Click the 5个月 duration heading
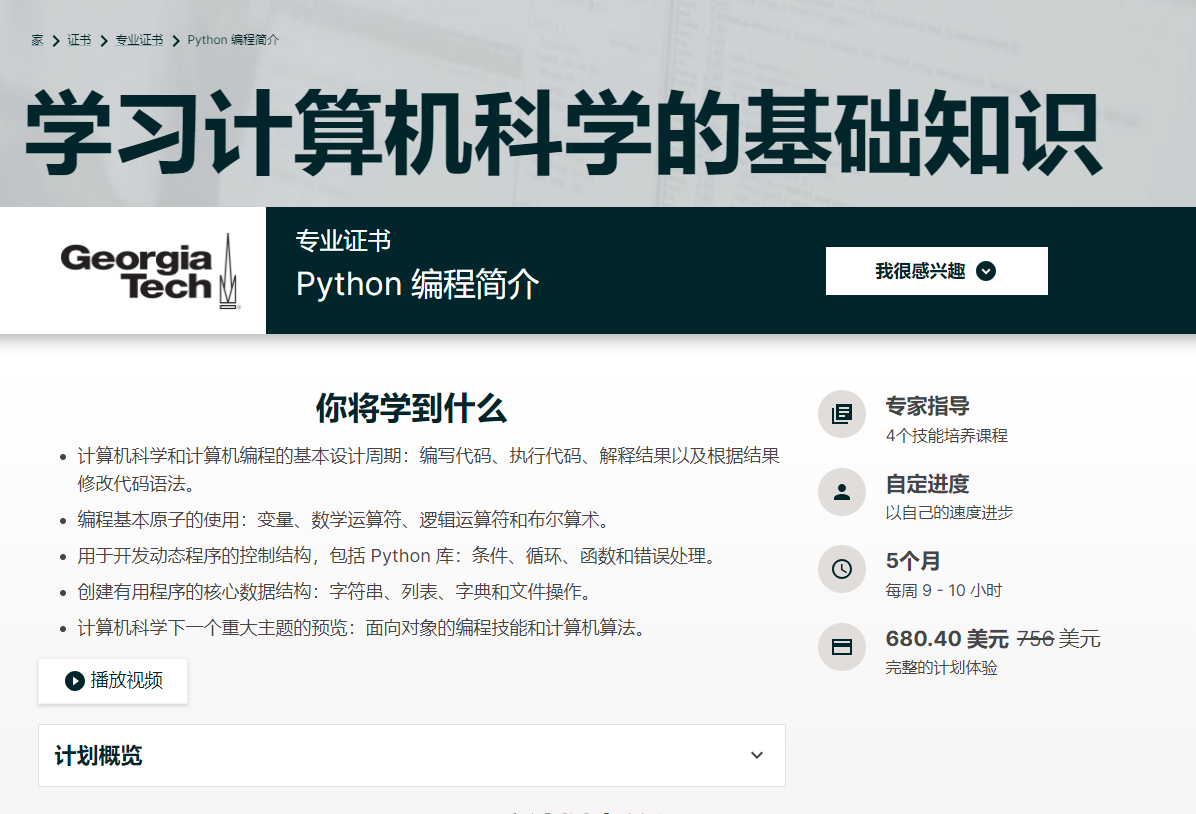Viewport: 1196px width, 814px height. coord(913,561)
